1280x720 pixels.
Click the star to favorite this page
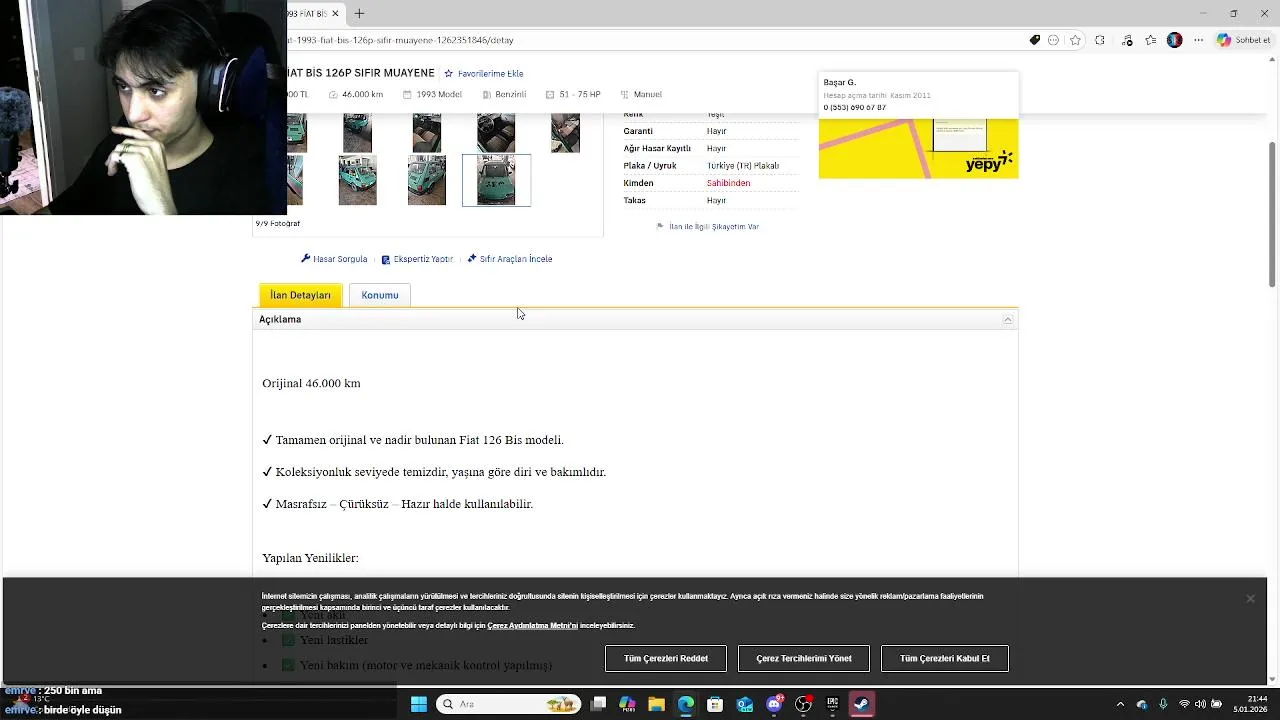click(1075, 40)
